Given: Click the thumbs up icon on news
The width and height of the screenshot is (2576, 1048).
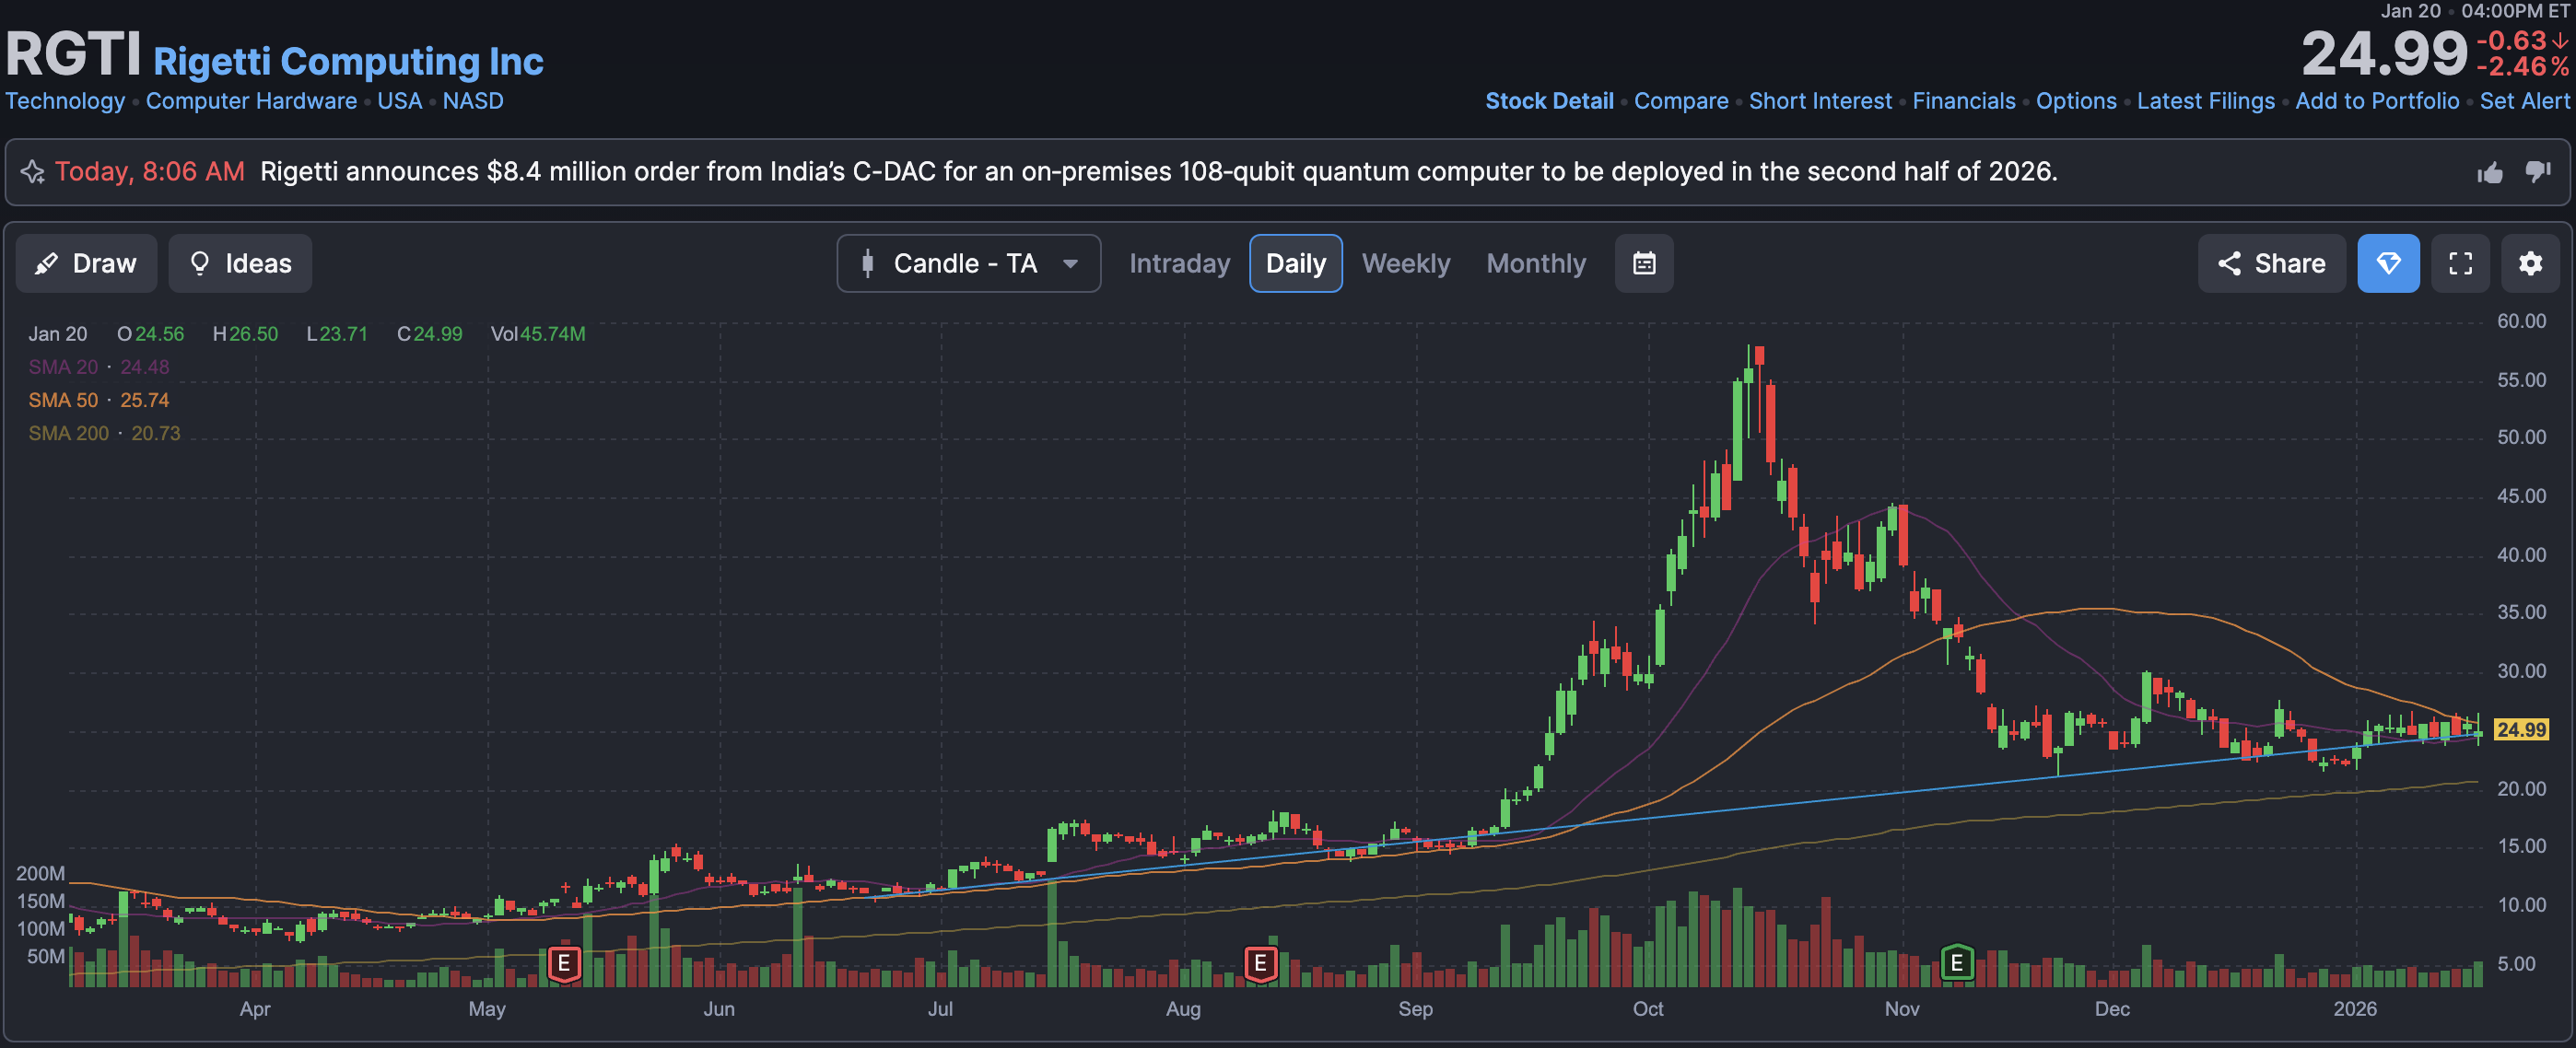Looking at the screenshot, I should 2490,173.
